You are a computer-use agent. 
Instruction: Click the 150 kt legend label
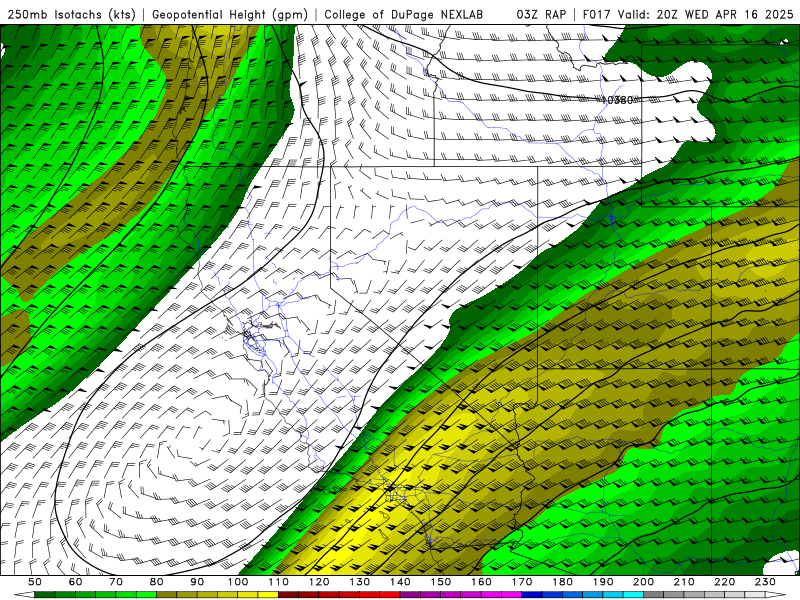coord(441,582)
